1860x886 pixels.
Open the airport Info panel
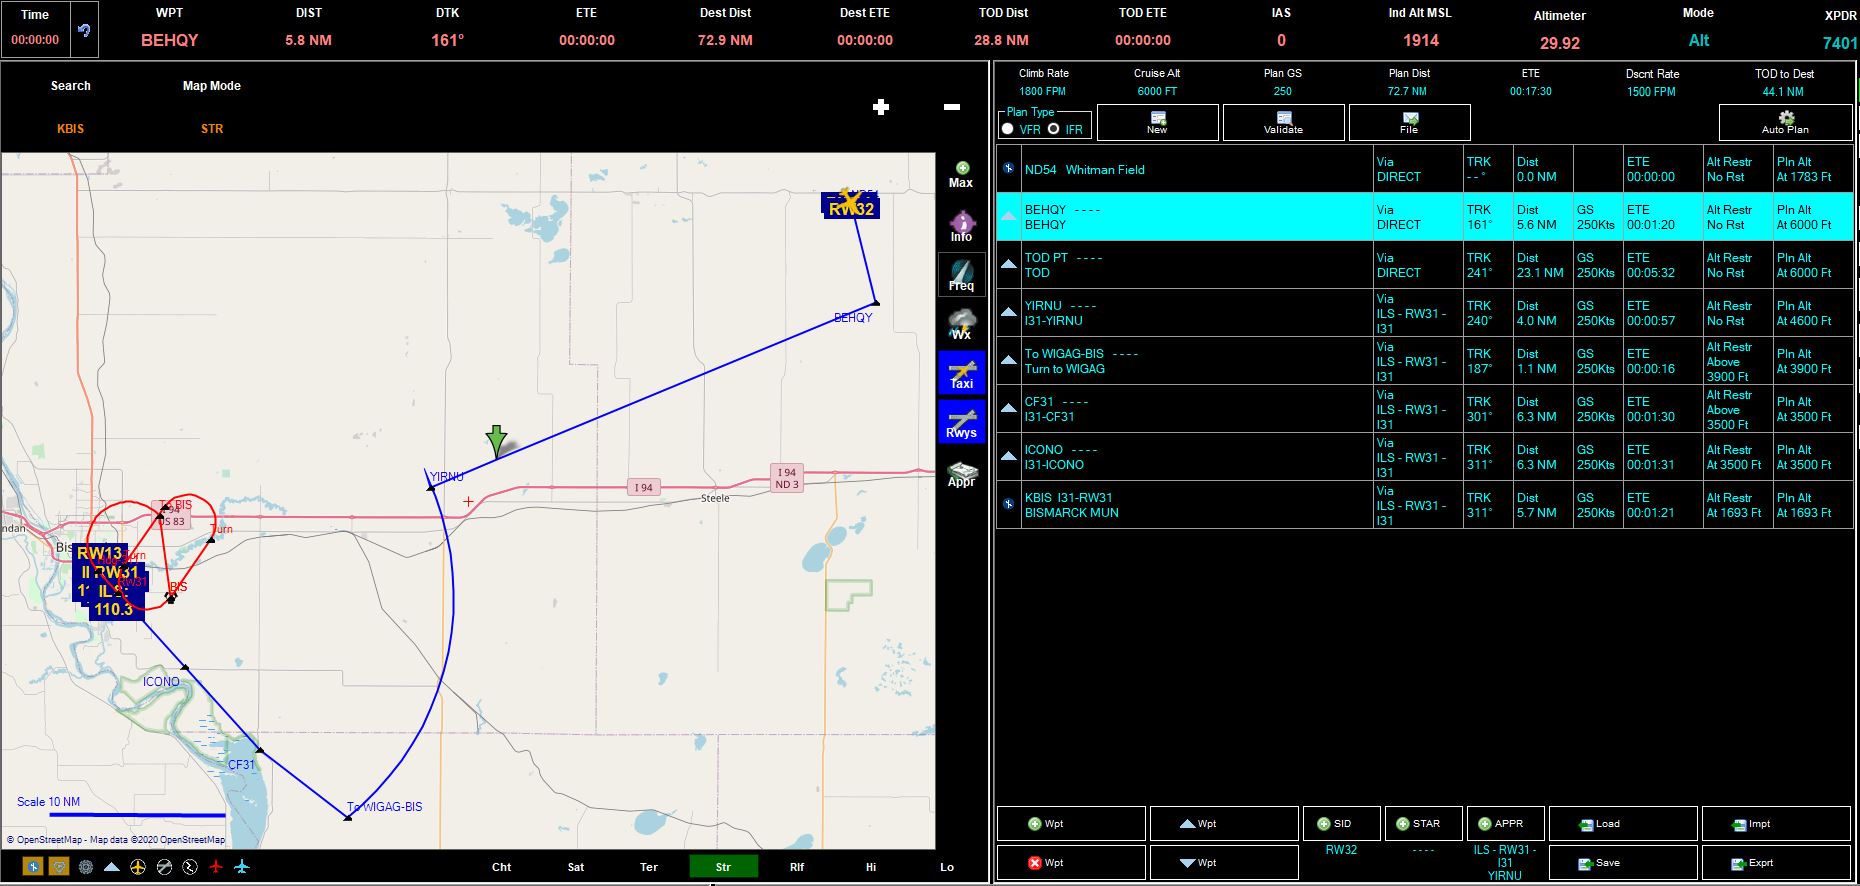961,226
